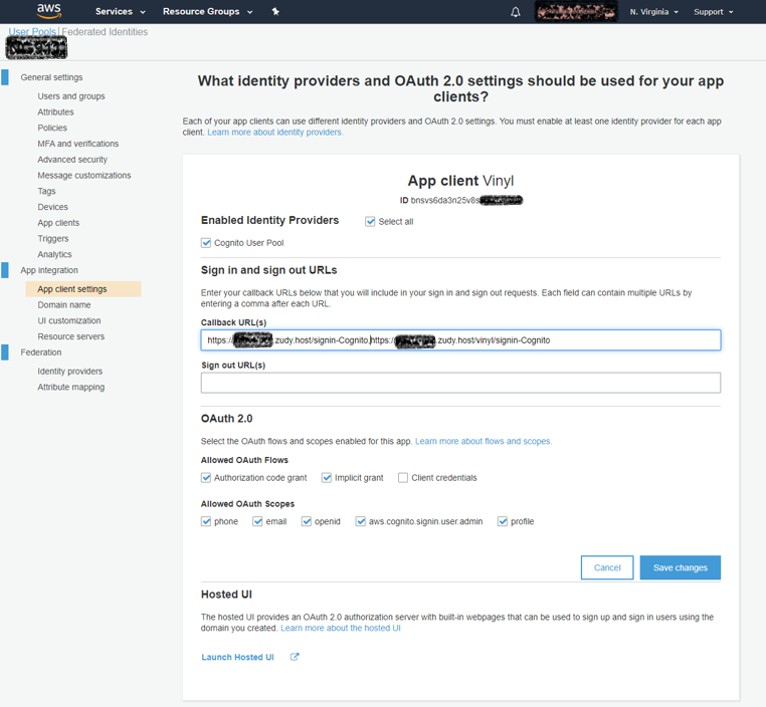
Task: Enable the Client credentials OAuth flow
Action: 403,478
